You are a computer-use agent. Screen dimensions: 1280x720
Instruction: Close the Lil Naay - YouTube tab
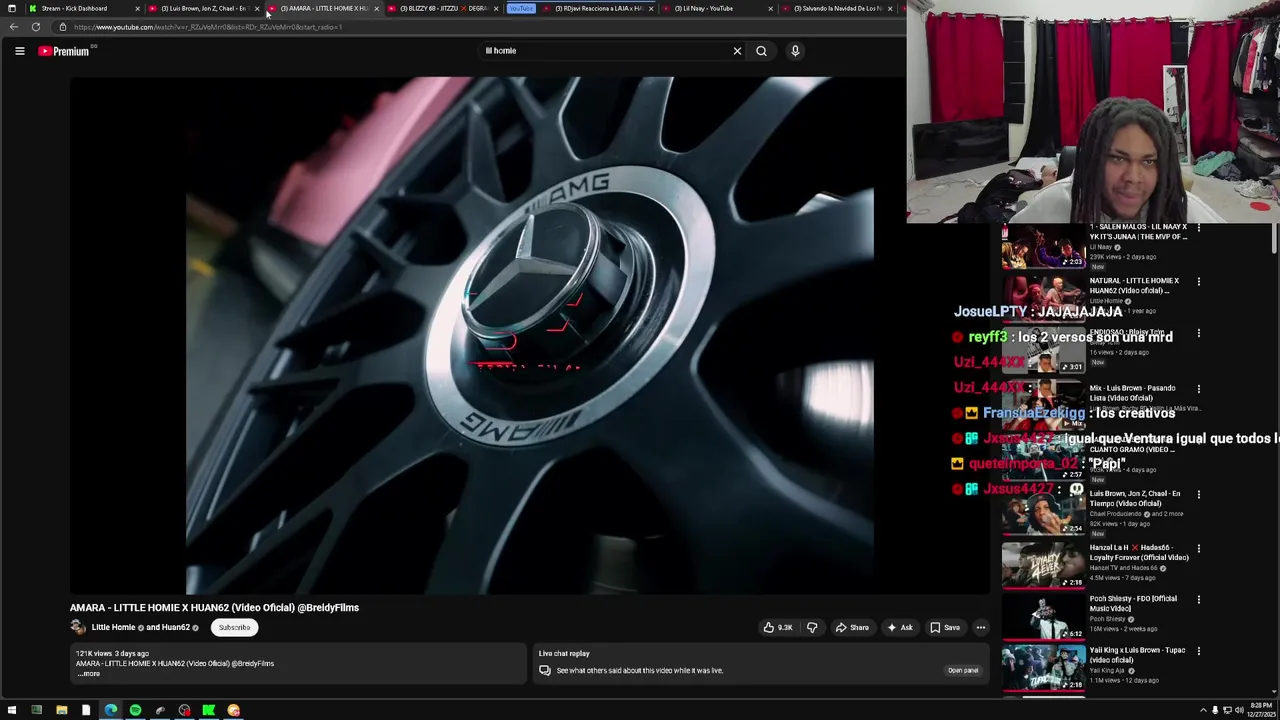tap(771, 8)
